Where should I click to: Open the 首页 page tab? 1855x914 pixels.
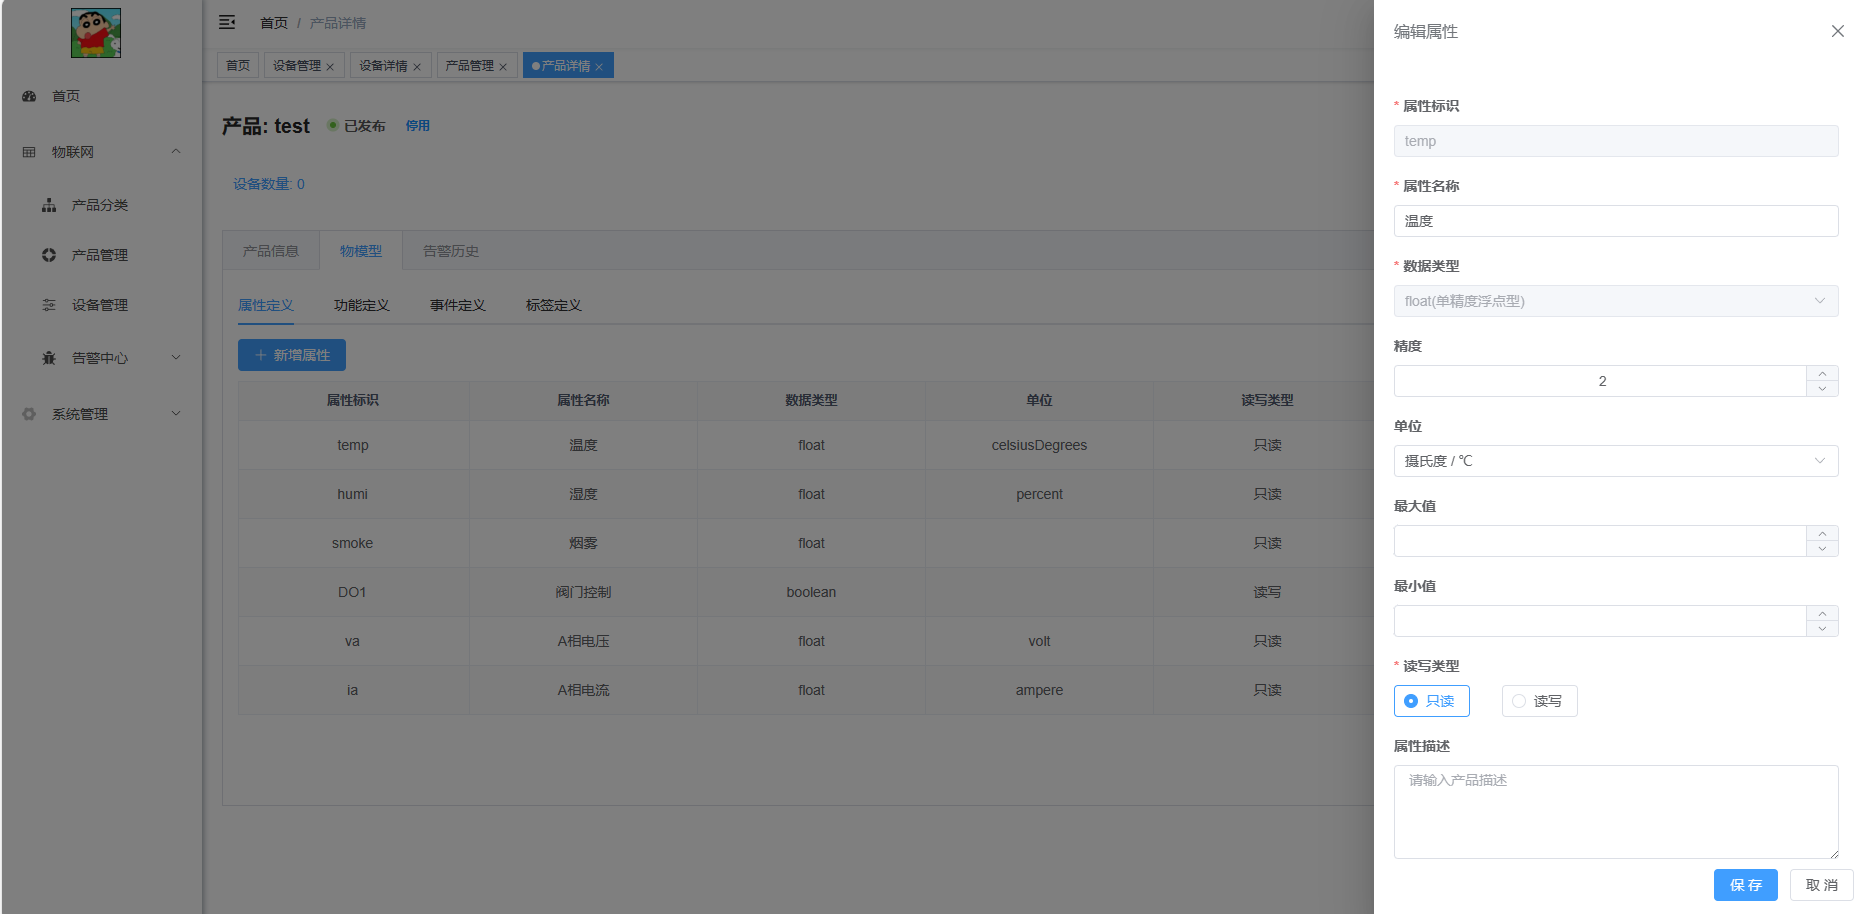coord(238,65)
